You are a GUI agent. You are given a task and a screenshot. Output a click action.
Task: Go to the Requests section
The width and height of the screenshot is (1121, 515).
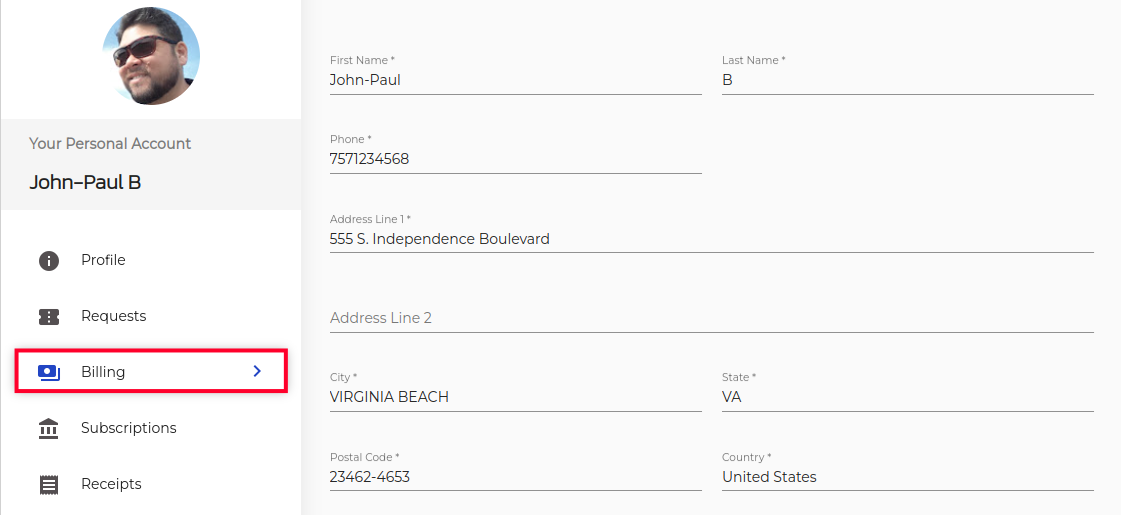tap(113, 316)
